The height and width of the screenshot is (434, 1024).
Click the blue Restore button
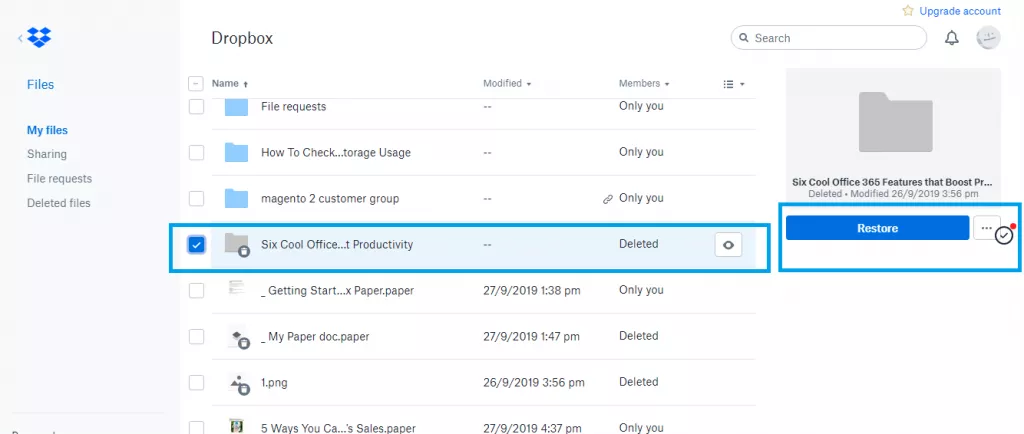pyautogui.click(x=877, y=228)
